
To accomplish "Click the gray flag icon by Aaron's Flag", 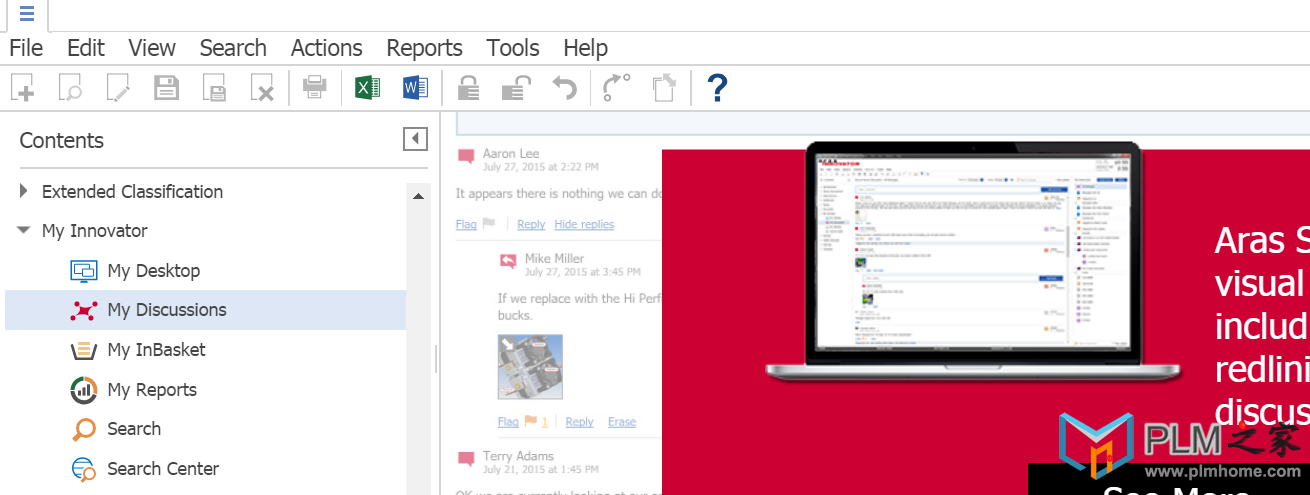I will click(x=489, y=224).
